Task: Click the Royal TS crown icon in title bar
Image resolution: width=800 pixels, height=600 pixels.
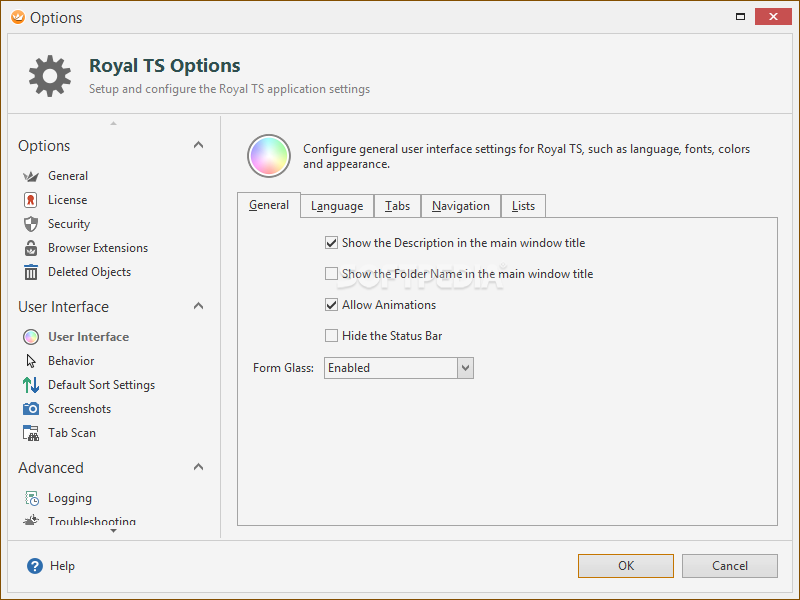Action: click(x=18, y=17)
